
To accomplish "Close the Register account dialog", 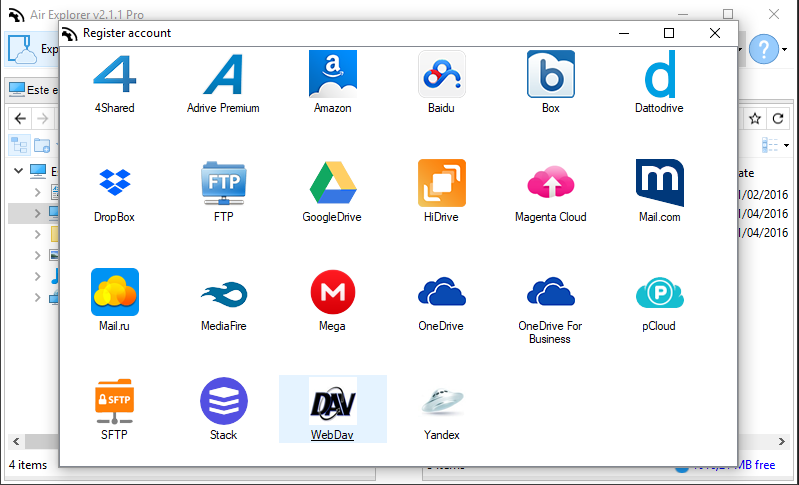I will click(715, 33).
